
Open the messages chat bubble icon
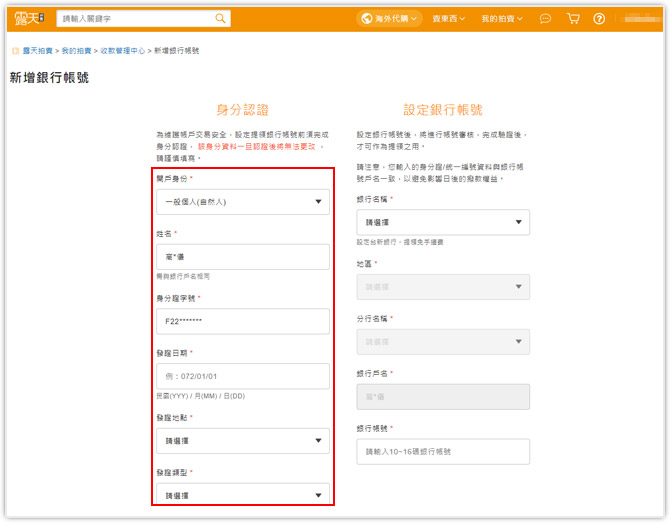545,19
